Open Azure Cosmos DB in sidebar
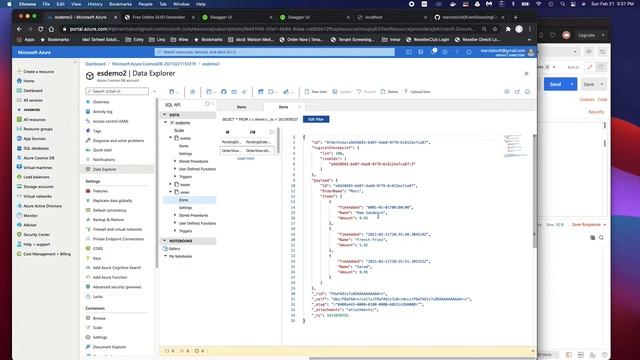This screenshot has width=640, height=360. pyautogui.click(x=36, y=158)
